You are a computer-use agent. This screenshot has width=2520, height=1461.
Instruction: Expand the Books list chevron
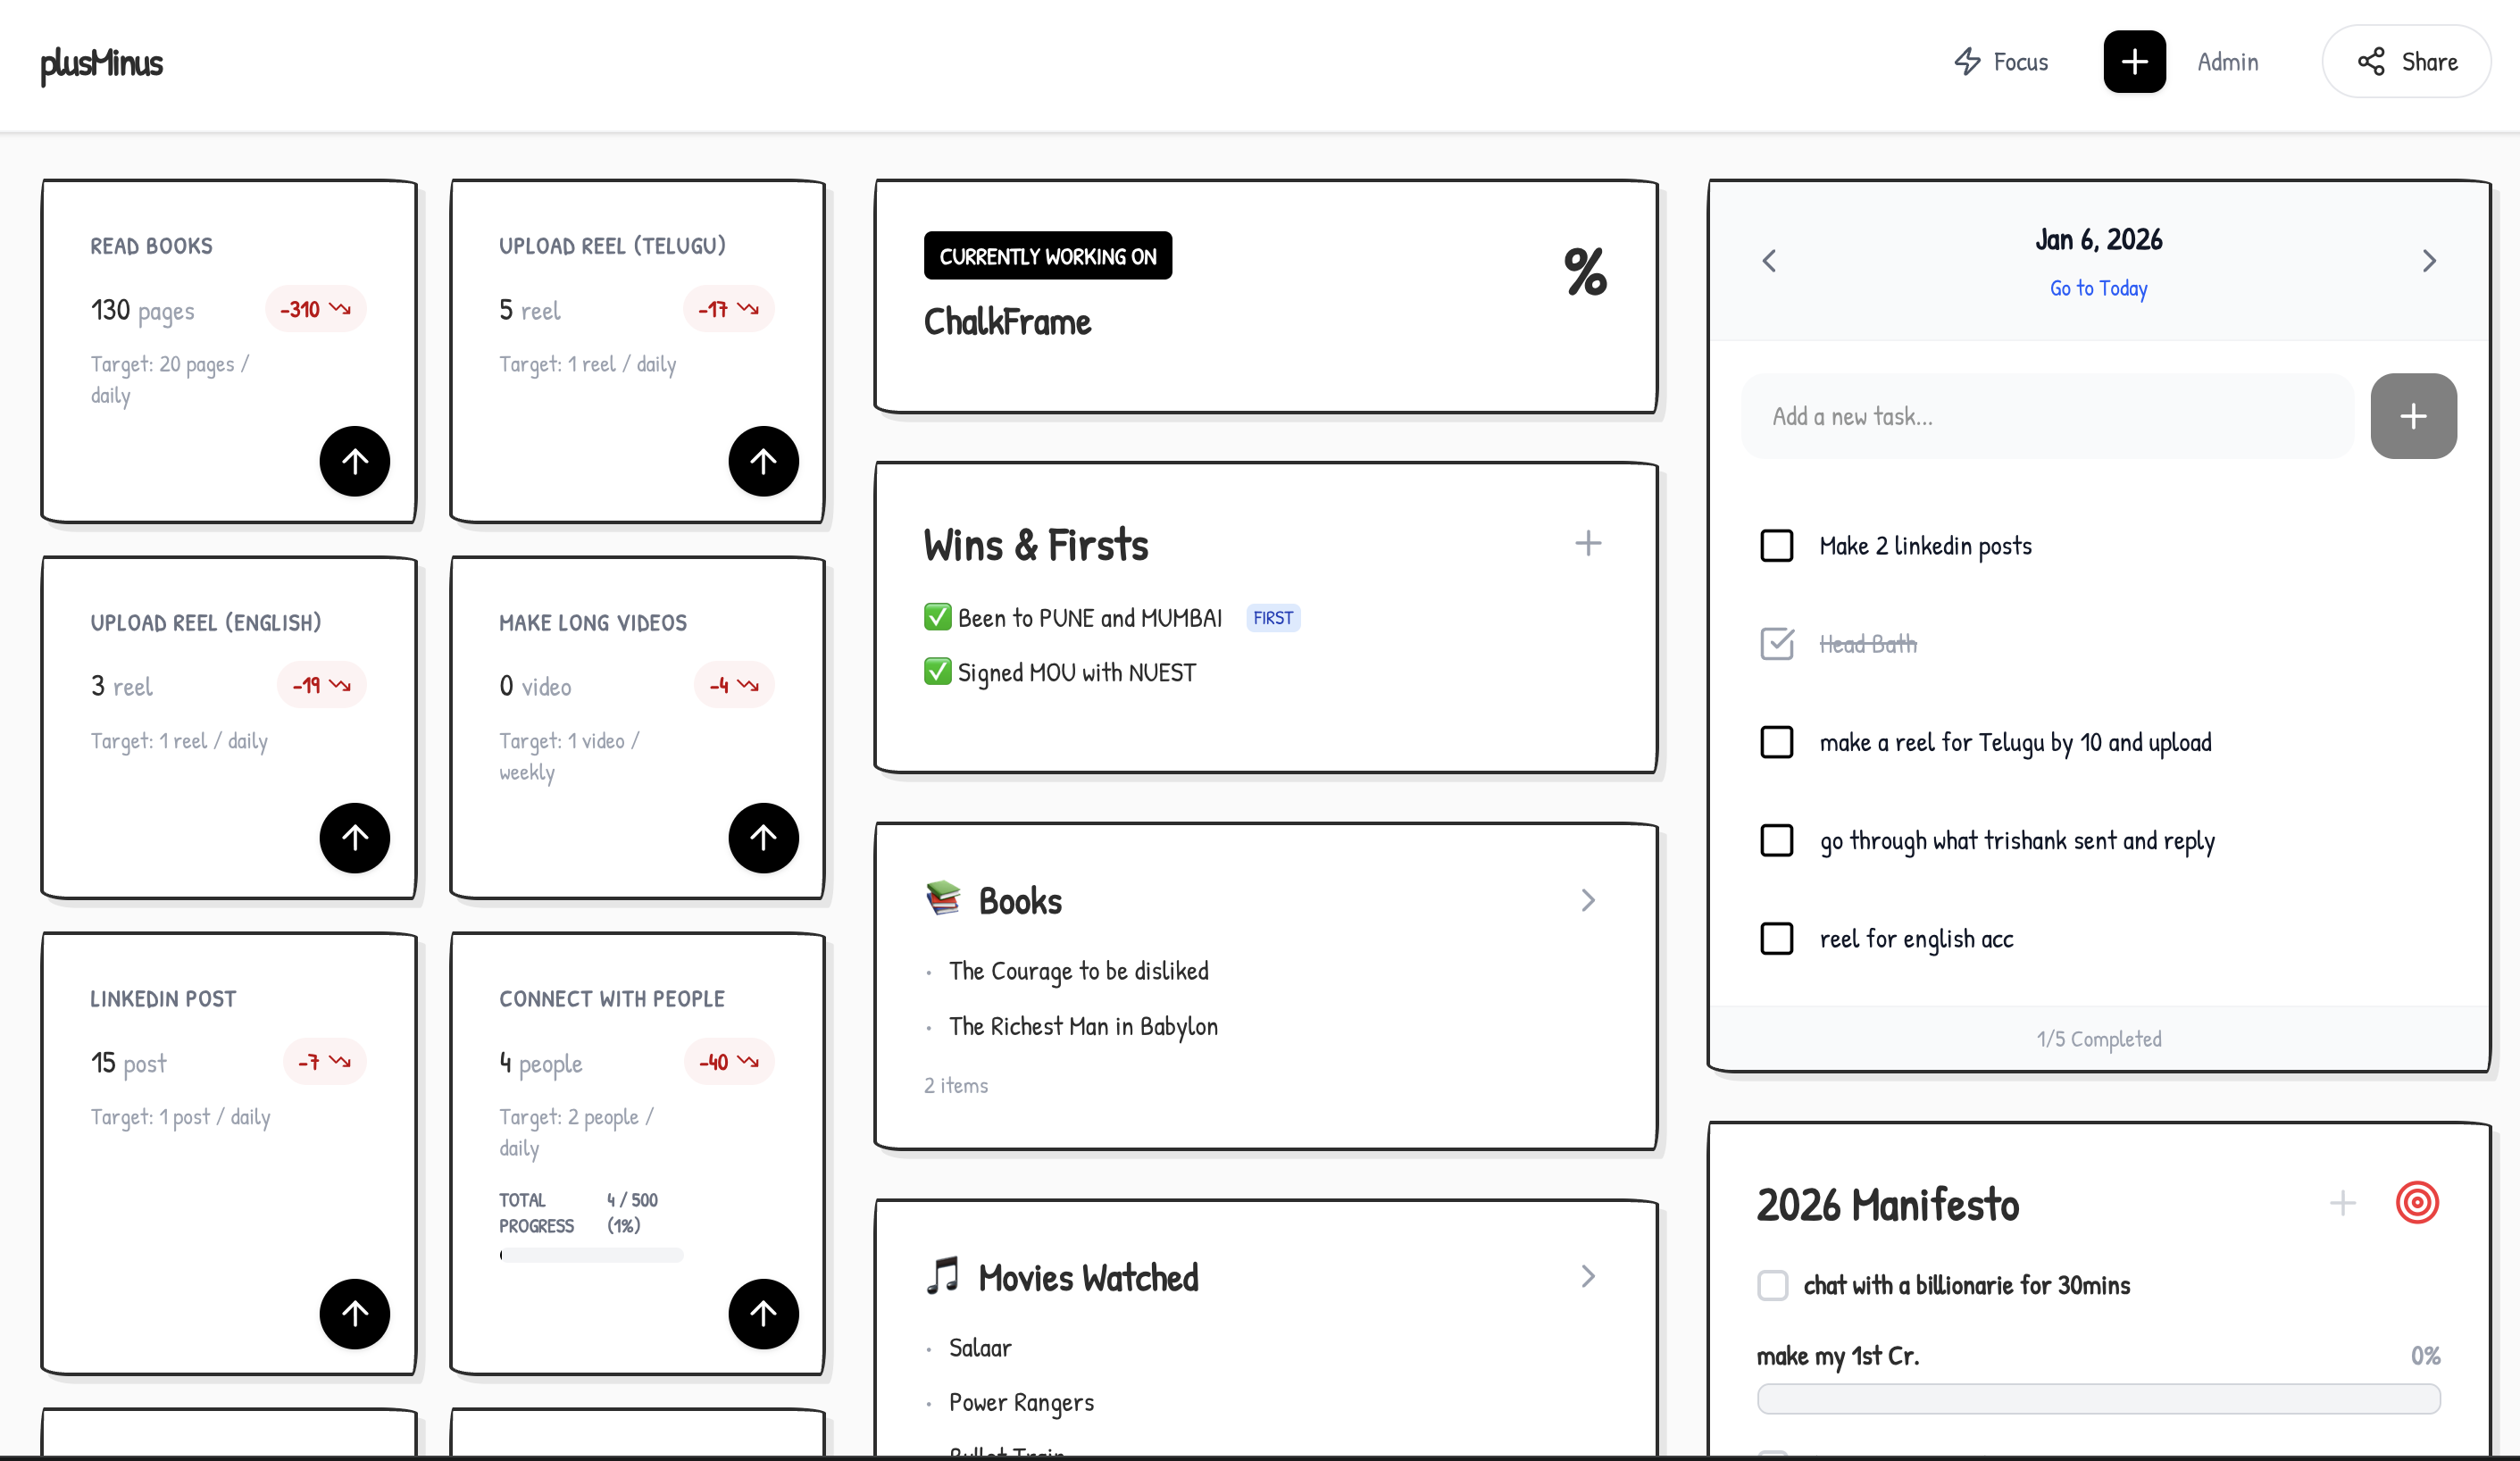click(1588, 900)
